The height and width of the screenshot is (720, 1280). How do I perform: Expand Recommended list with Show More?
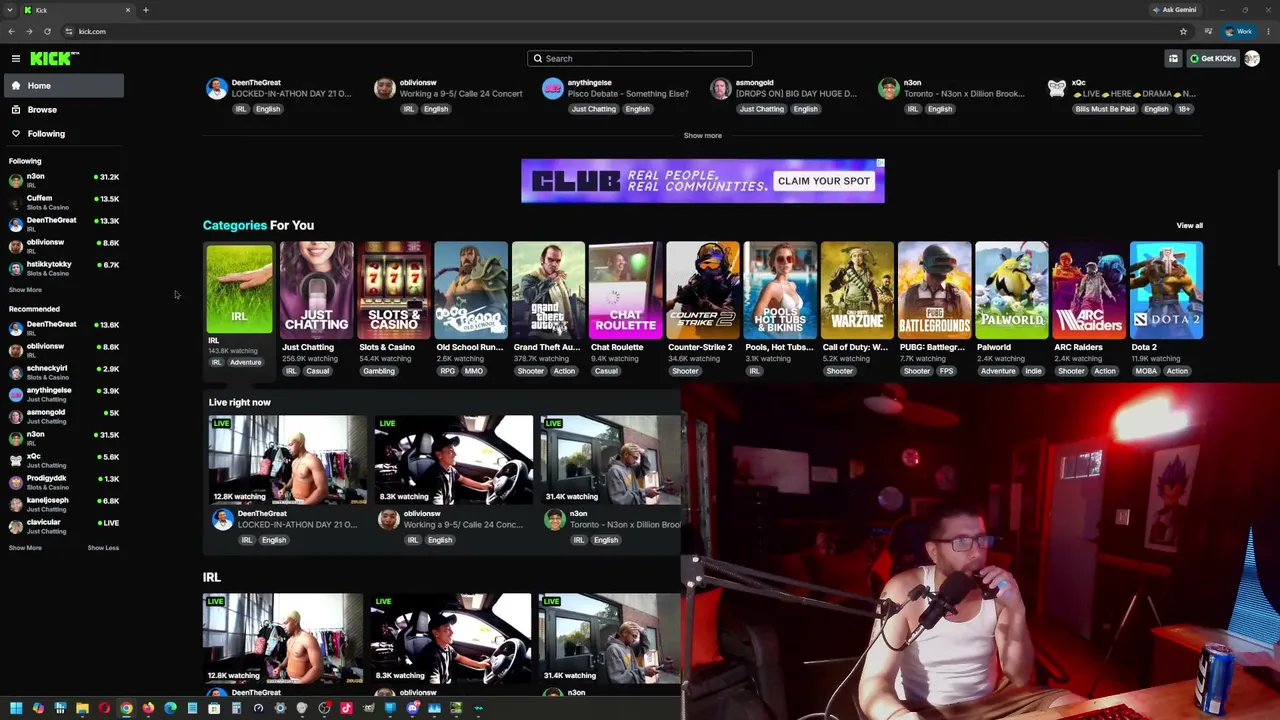coord(25,548)
